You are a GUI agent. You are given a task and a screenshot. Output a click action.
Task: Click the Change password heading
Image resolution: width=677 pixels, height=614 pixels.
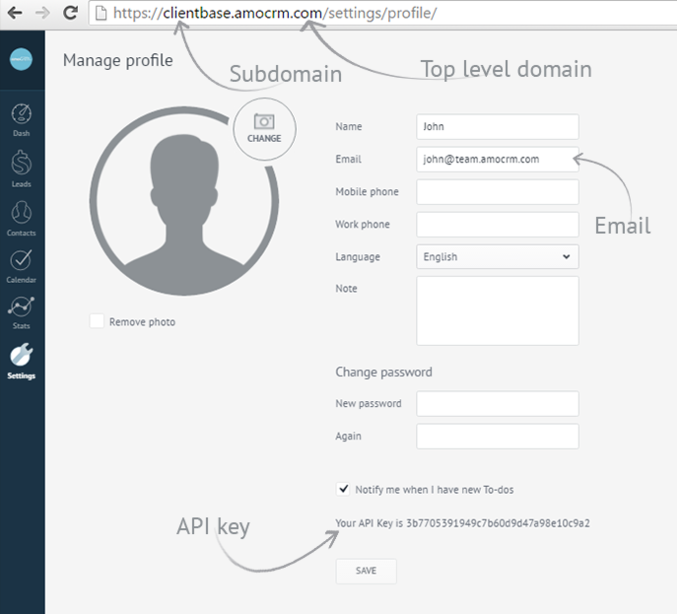pos(384,372)
